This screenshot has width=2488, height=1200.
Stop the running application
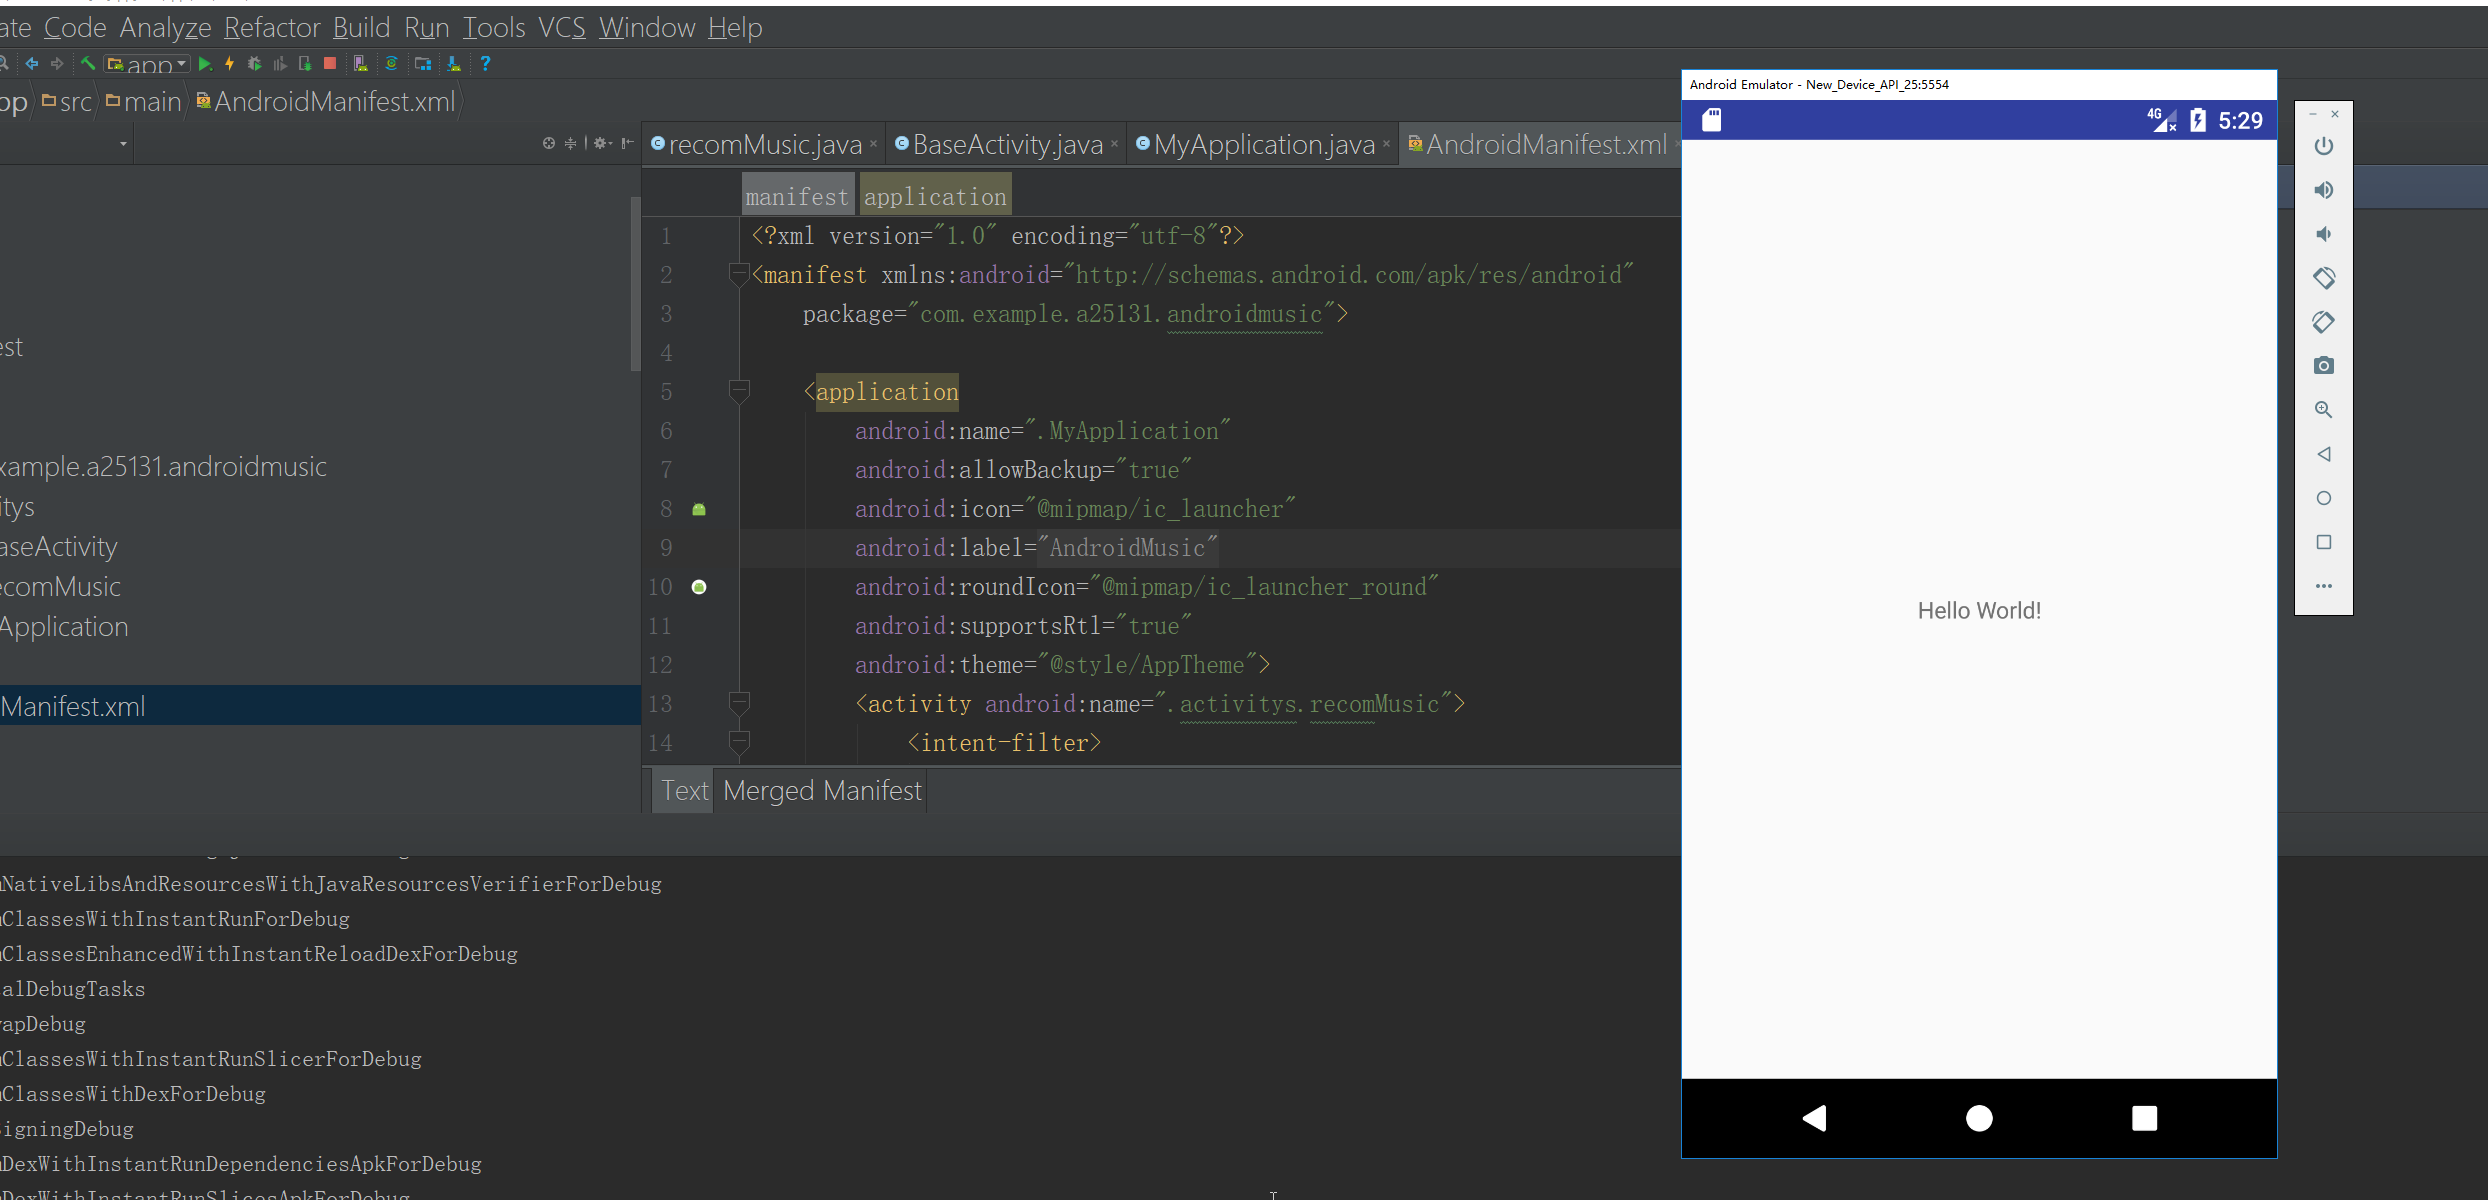point(329,63)
